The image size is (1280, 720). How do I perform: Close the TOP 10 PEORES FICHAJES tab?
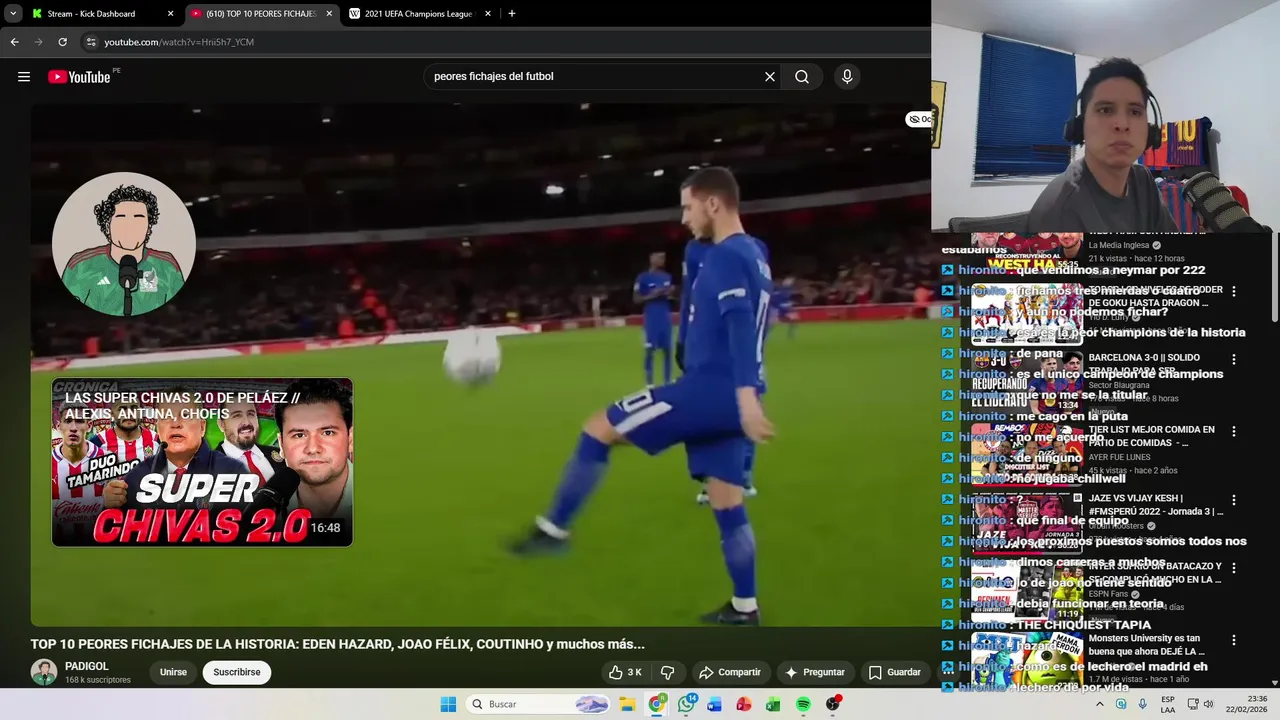tap(329, 14)
